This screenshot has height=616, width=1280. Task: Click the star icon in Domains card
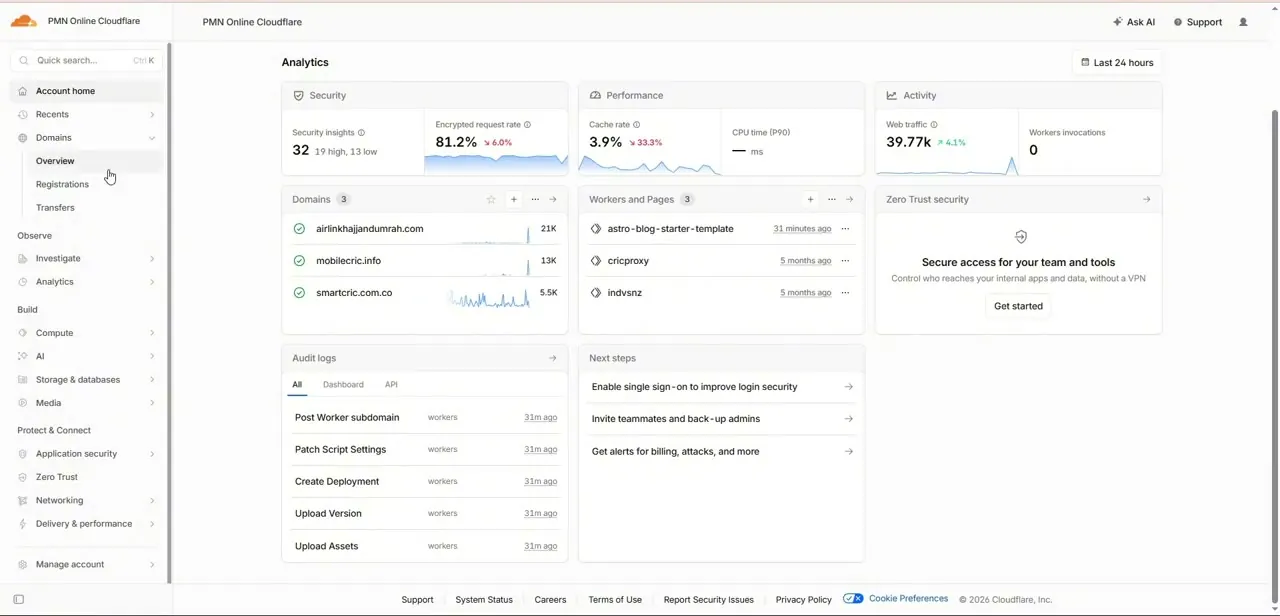tap(491, 199)
